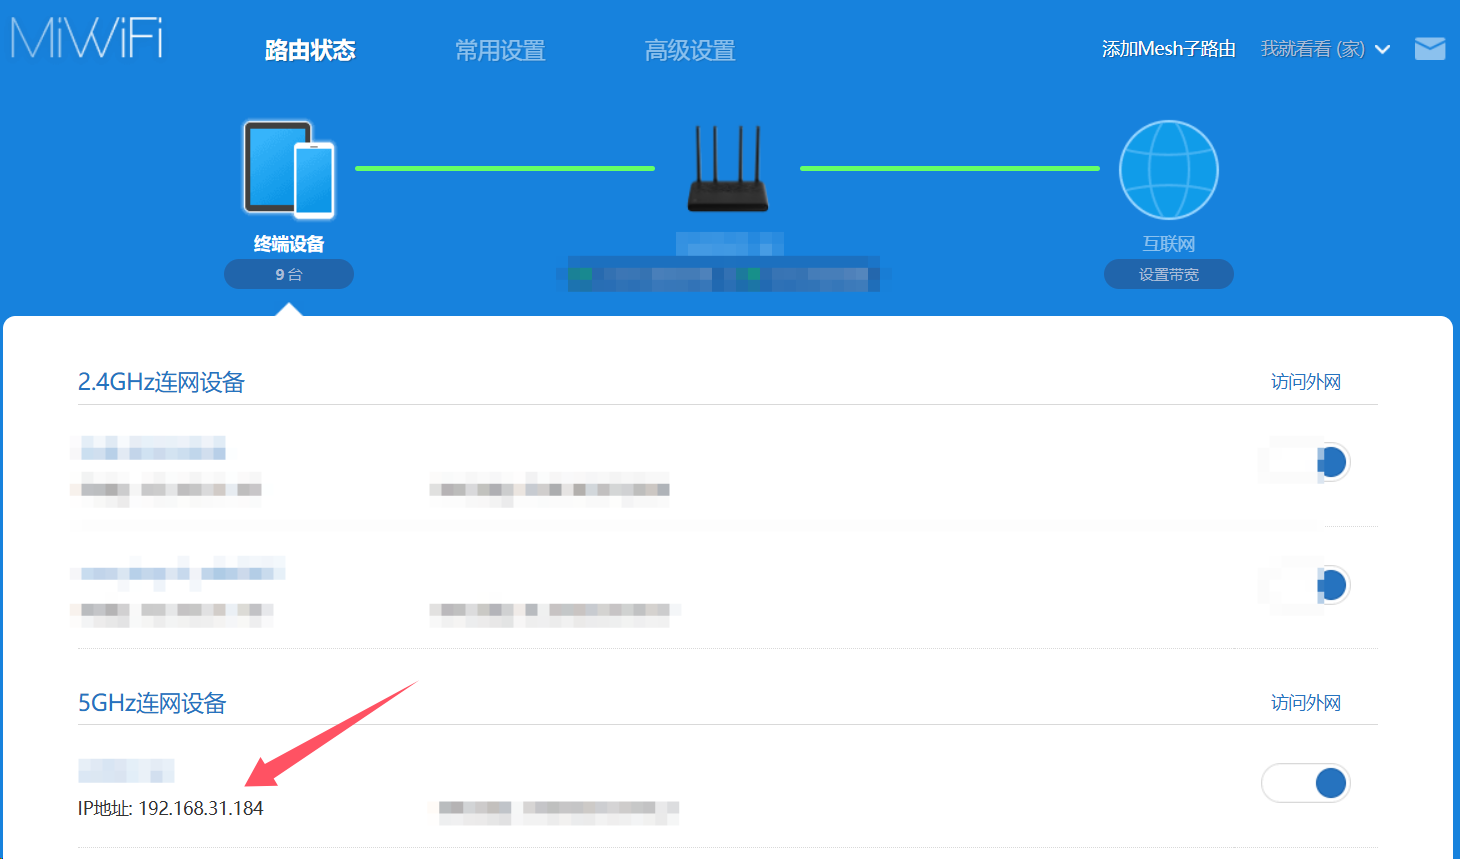Viewport: 1460px width, 859px height.
Task: Click the 9台 device count badge
Action: coord(289,274)
